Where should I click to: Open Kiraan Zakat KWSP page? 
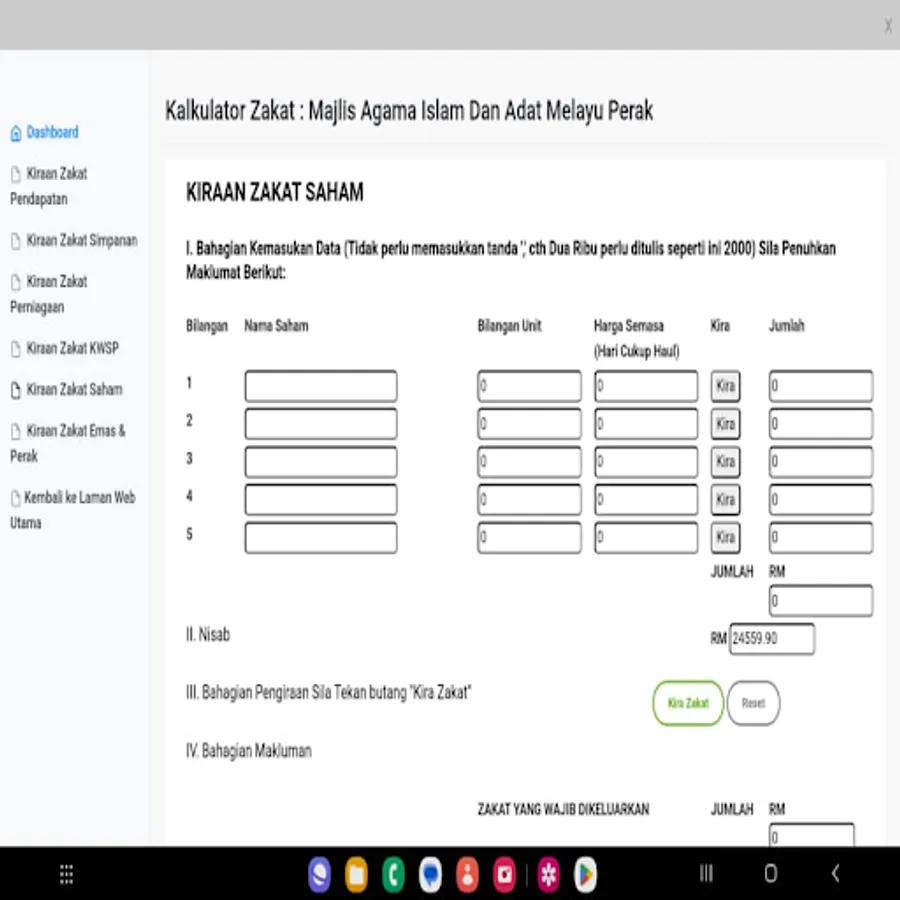(64, 348)
